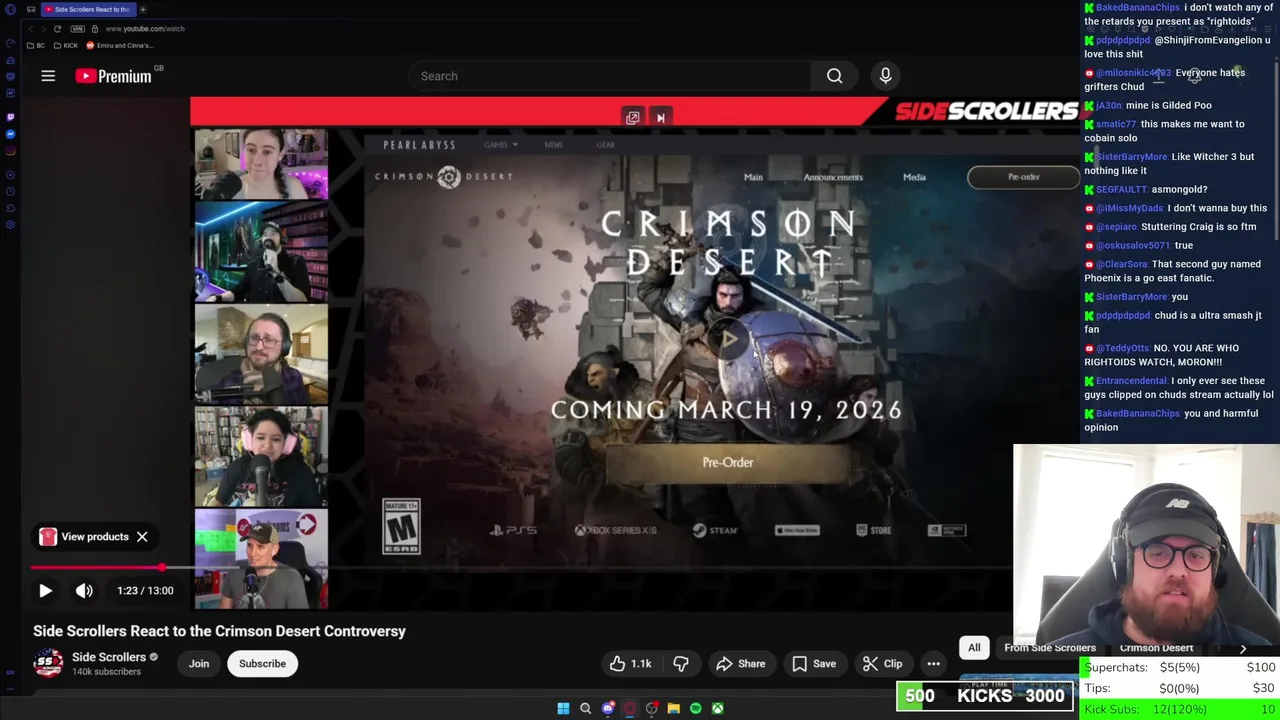Open Messenger in the browser sidebar
Screen dimensions: 1280x720
[10, 134]
